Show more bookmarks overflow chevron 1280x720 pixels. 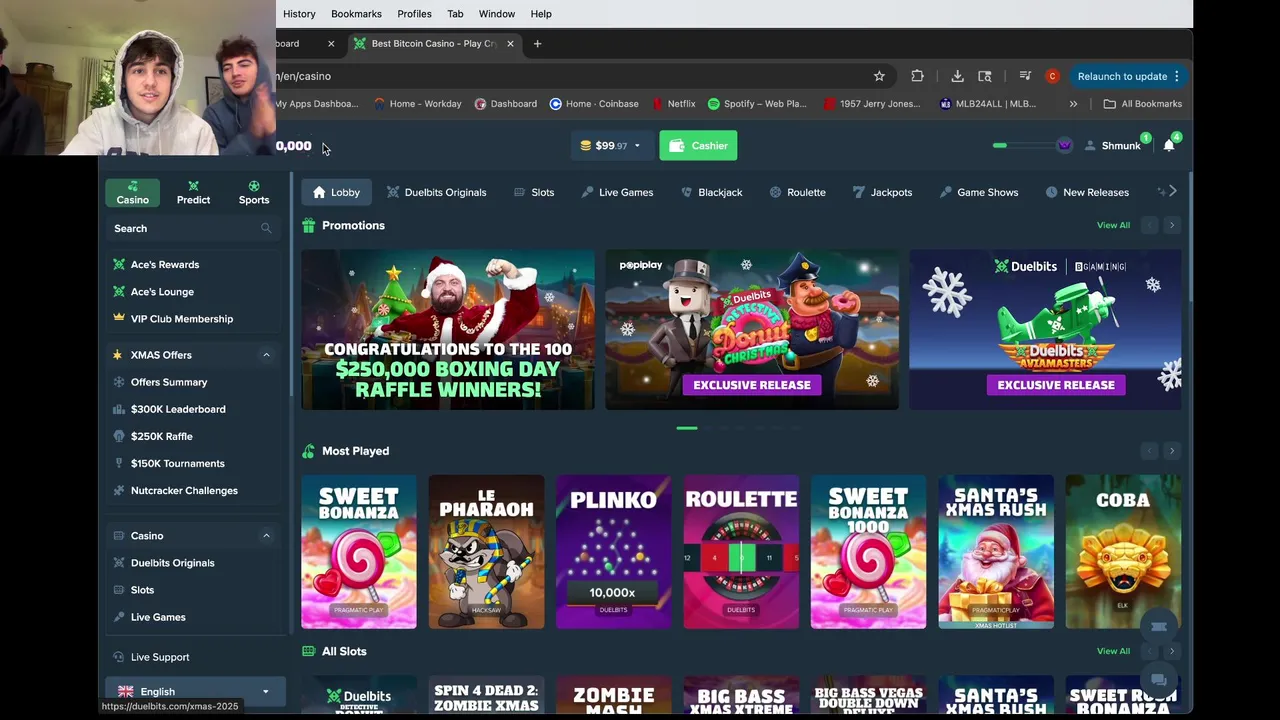[x=1073, y=103]
